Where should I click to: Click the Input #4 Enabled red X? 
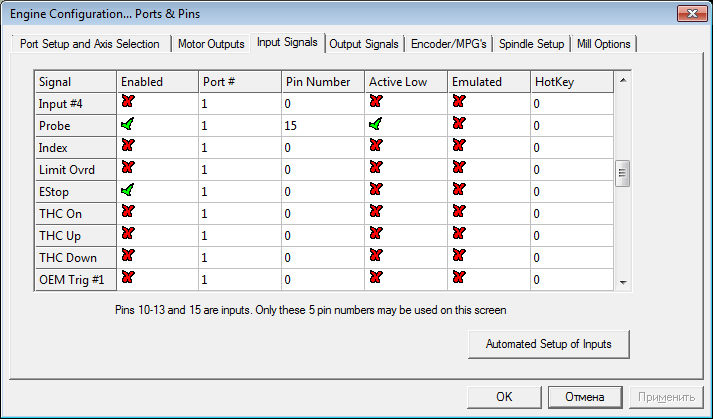pos(127,102)
